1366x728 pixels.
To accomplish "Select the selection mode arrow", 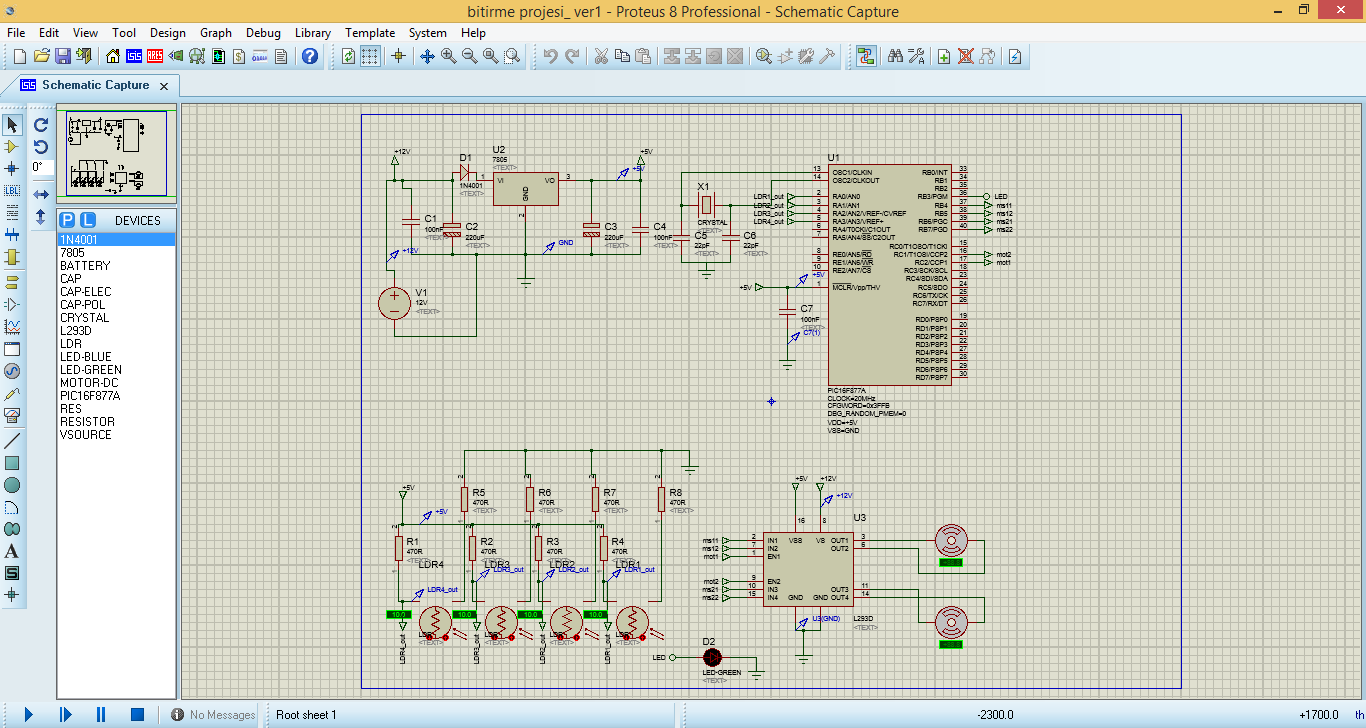I will click(x=12, y=124).
